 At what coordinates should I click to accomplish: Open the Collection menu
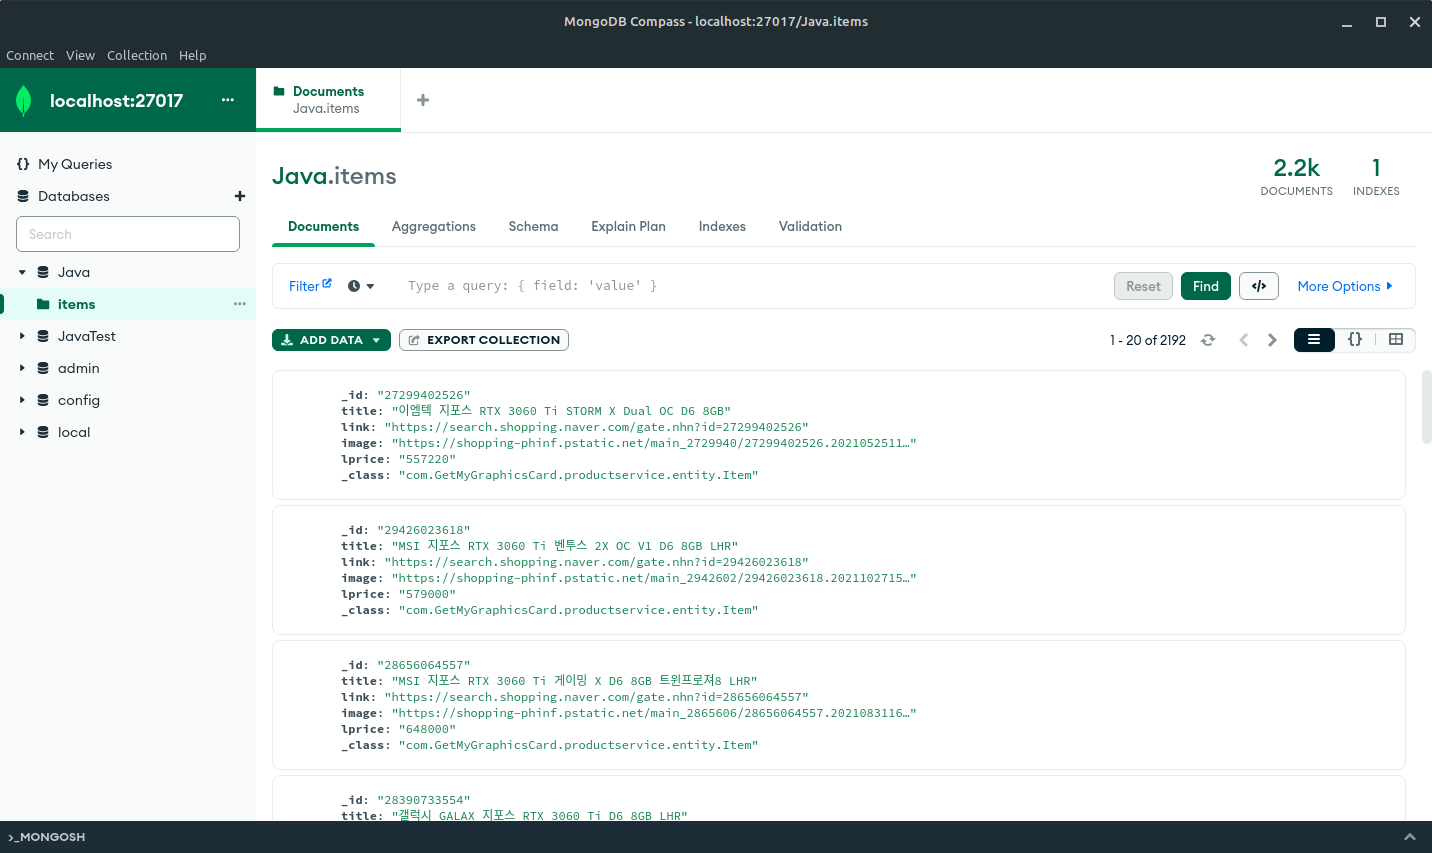point(137,55)
